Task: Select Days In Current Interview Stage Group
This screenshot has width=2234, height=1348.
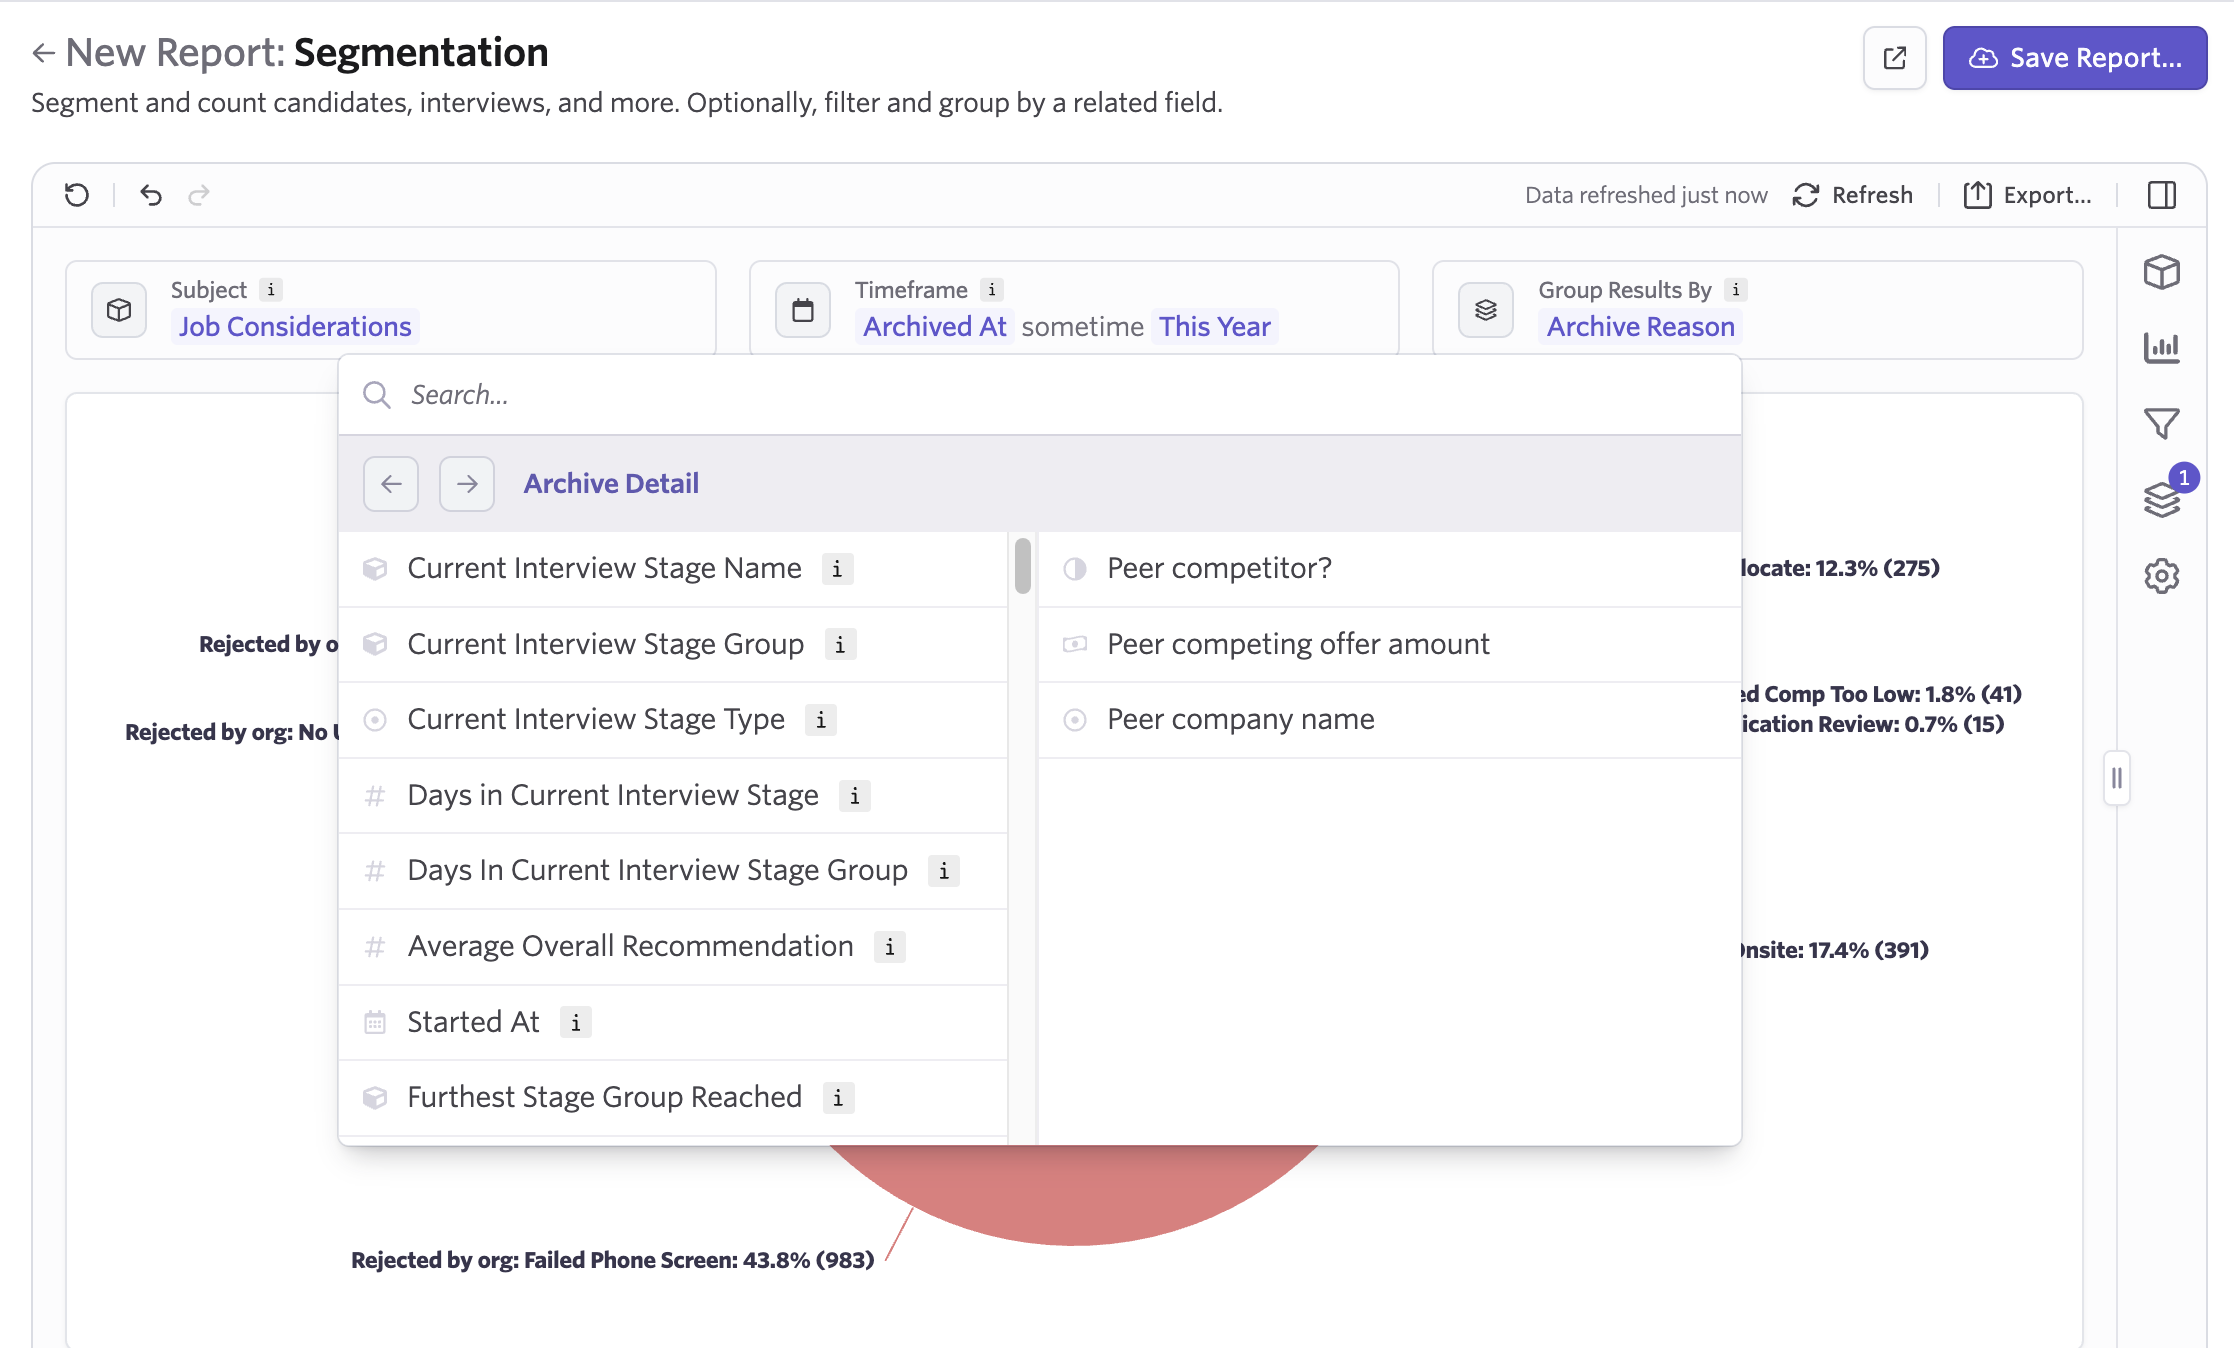Action: (x=673, y=871)
